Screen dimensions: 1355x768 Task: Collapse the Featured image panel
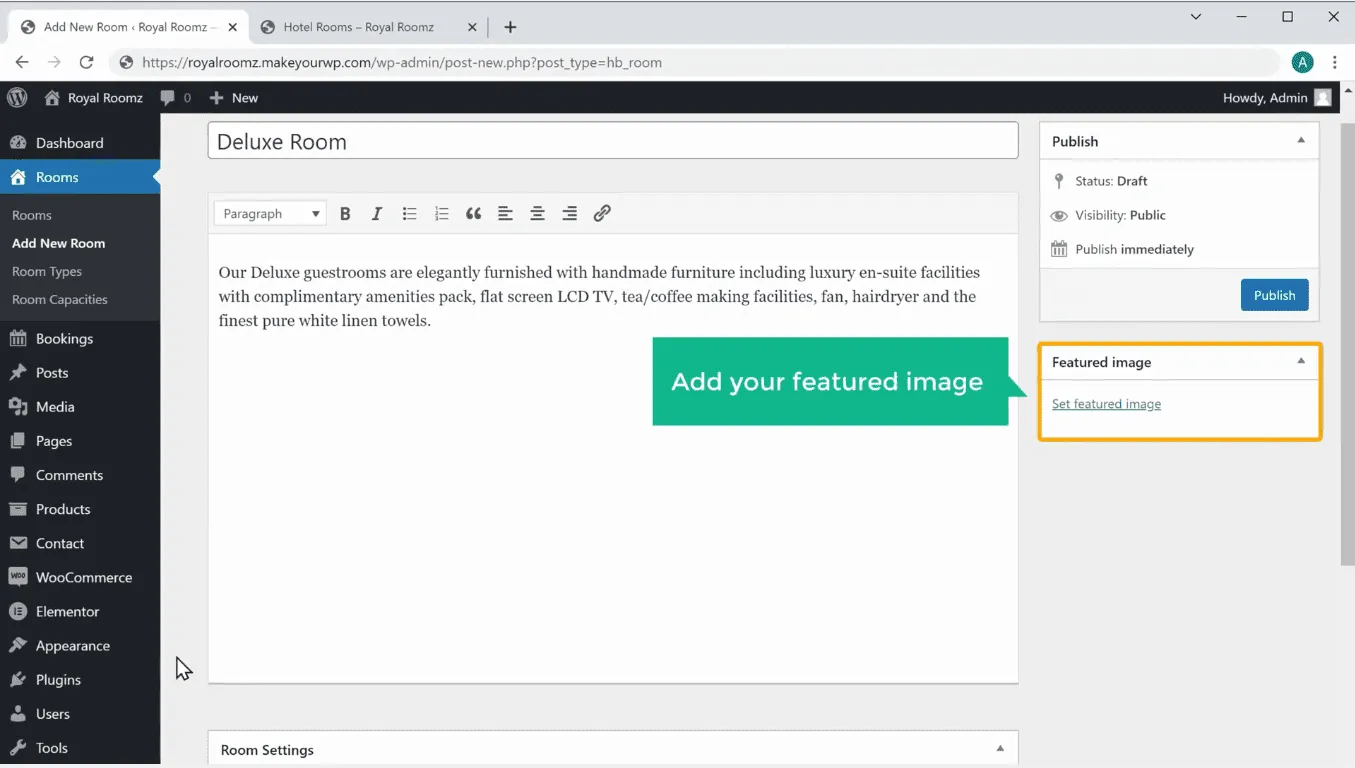(x=1300, y=362)
